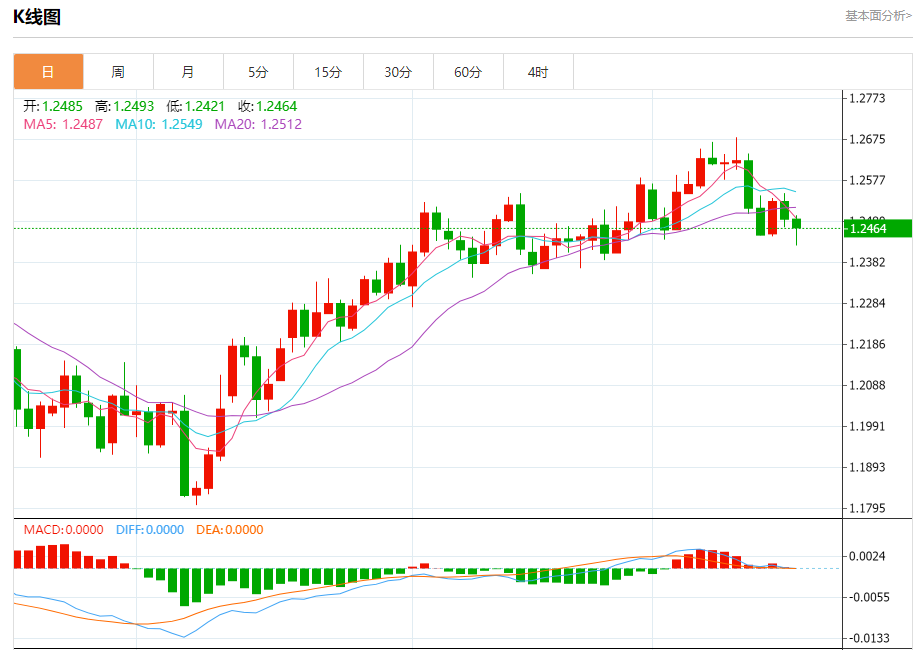Click the DEA:0.0000 indicator label

(x=230, y=530)
